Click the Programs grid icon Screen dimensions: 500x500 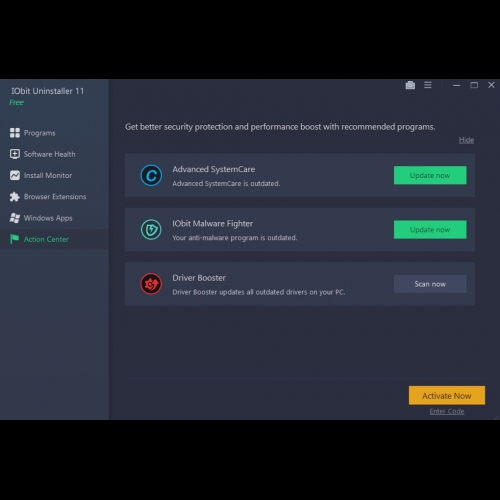pos(15,133)
